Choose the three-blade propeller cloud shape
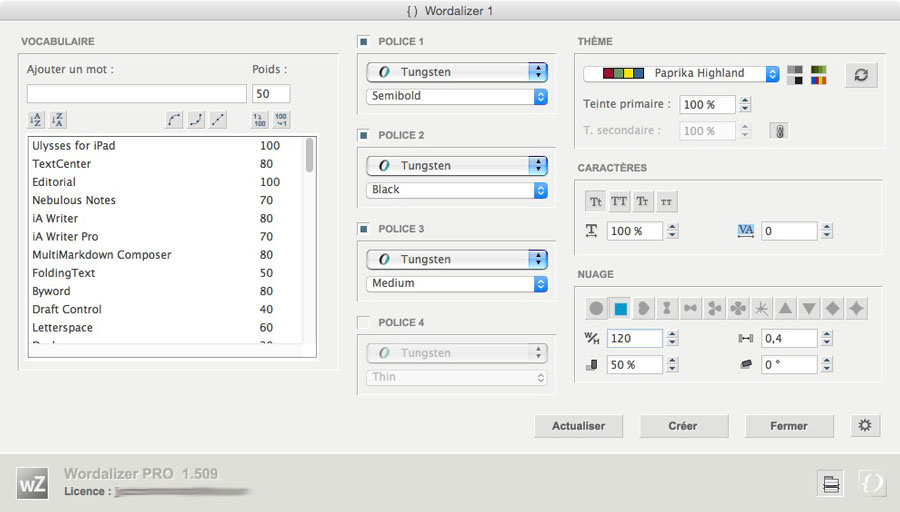 [714, 308]
